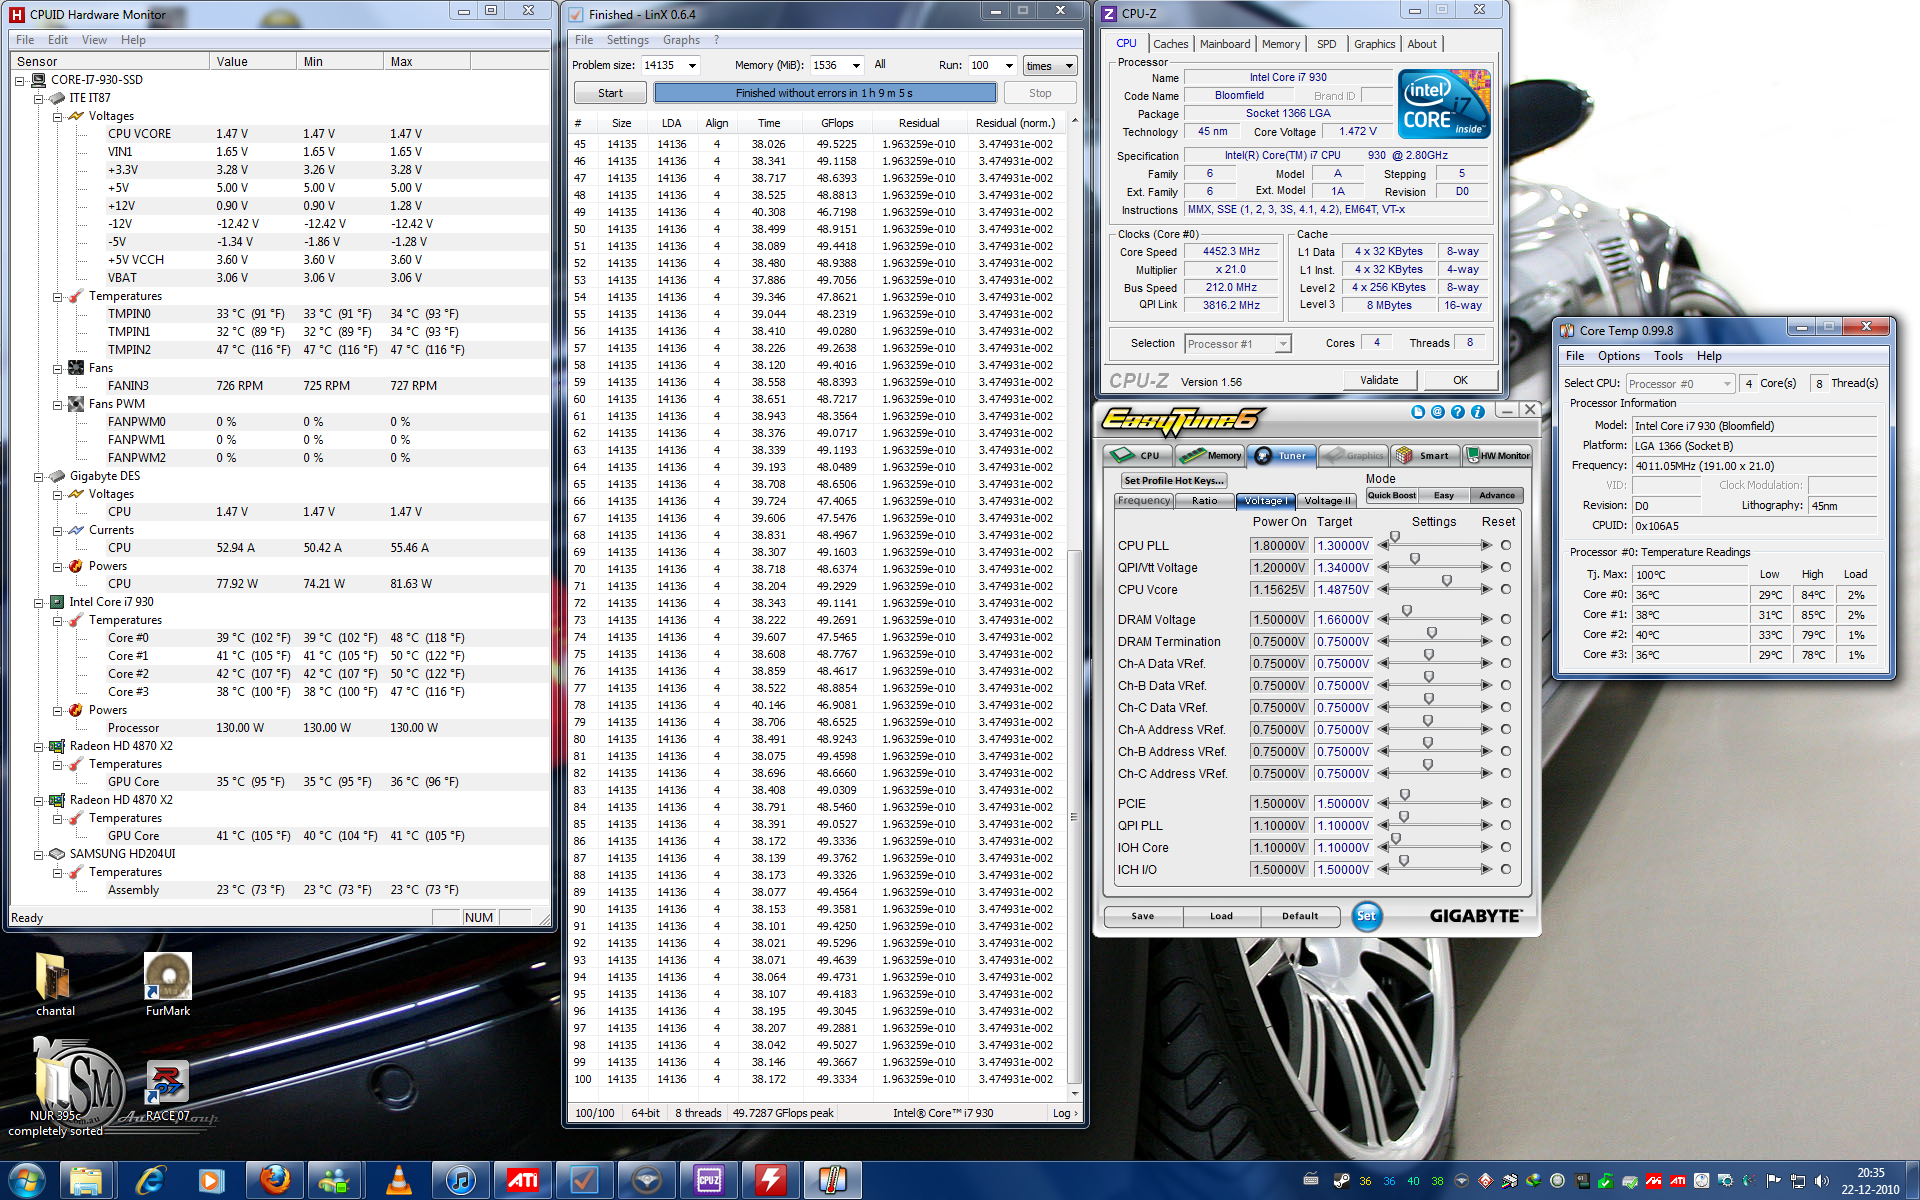Viewport: 1920px width, 1200px height.
Task: Open the Memory (MiB) dropdown in LinX
Action: coord(856,66)
